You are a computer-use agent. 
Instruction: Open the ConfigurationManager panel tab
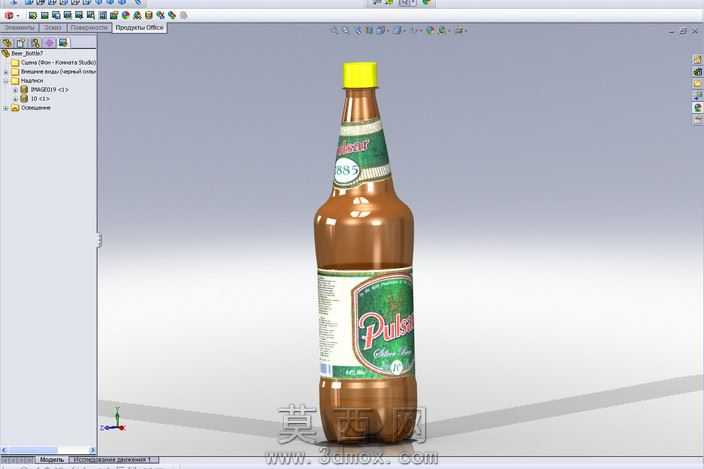(35, 43)
